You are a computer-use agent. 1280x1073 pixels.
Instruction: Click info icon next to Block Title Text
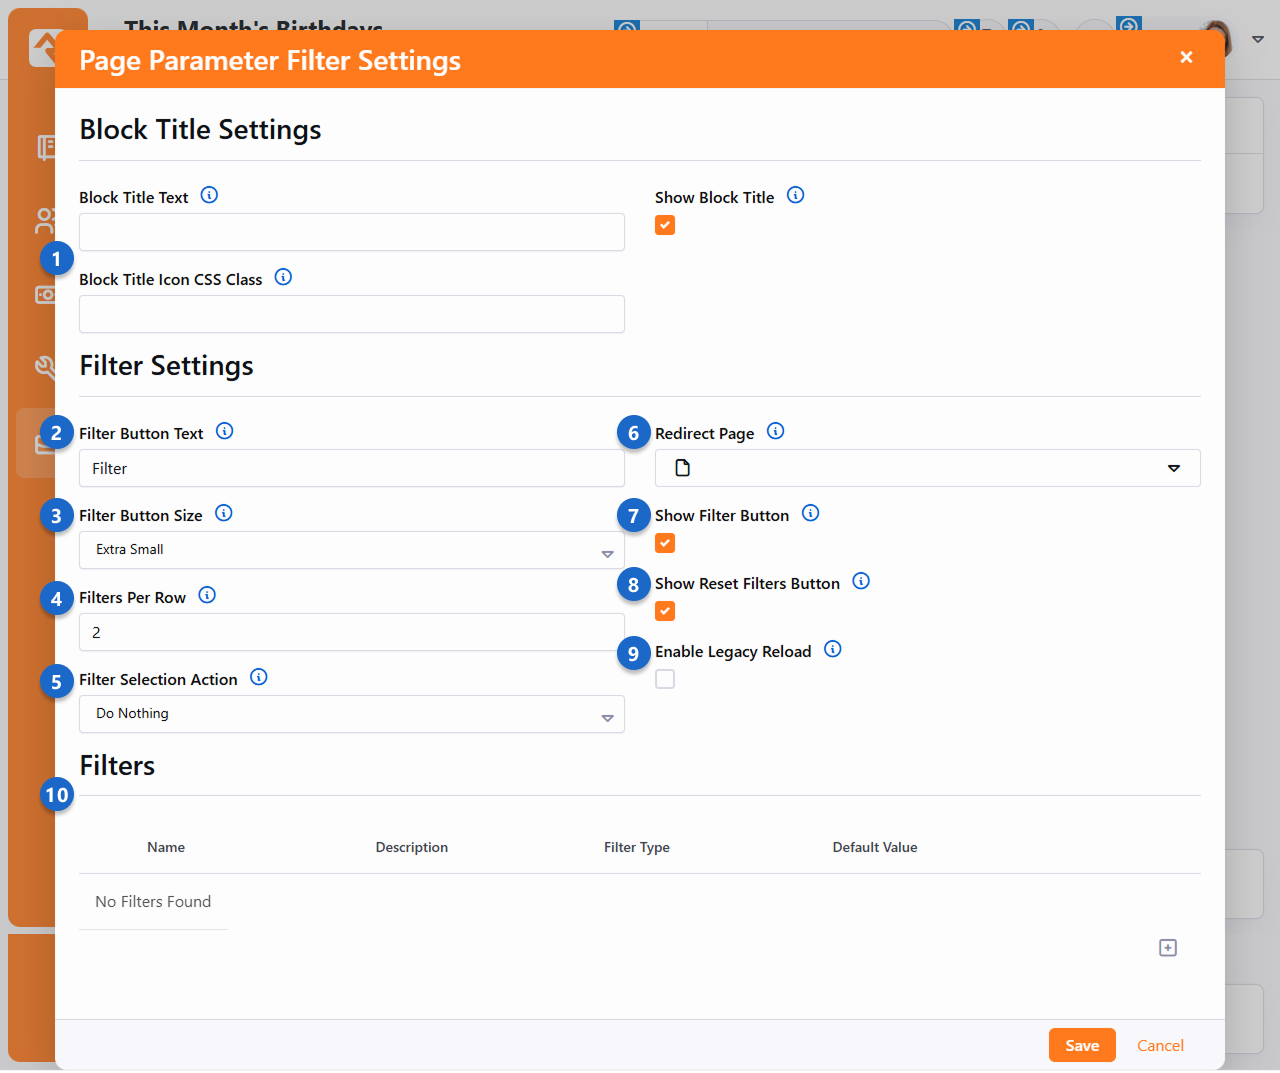pyautogui.click(x=209, y=196)
